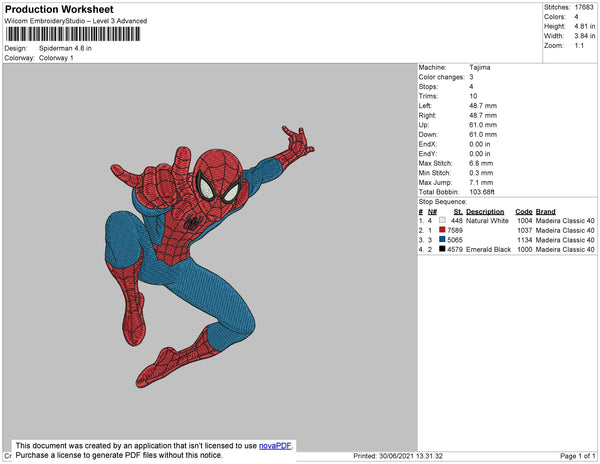Click the red thread color swatch
Viewport: 600px width, 464px height.
click(442, 230)
